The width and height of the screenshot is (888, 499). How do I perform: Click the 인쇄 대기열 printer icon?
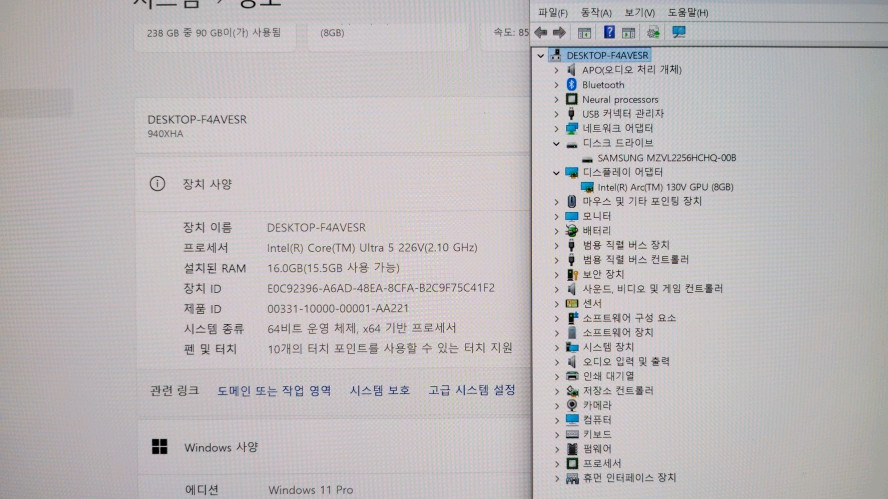tap(572, 376)
